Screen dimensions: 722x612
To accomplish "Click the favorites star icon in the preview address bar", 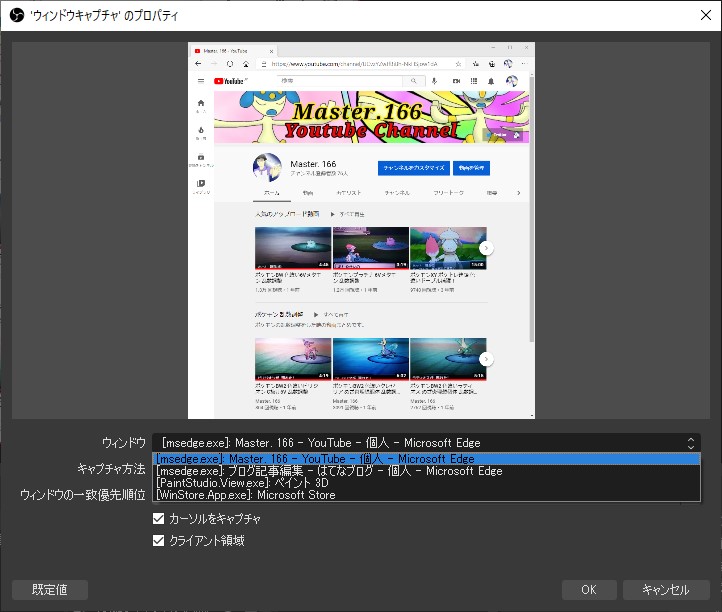I will (x=458, y=64).
